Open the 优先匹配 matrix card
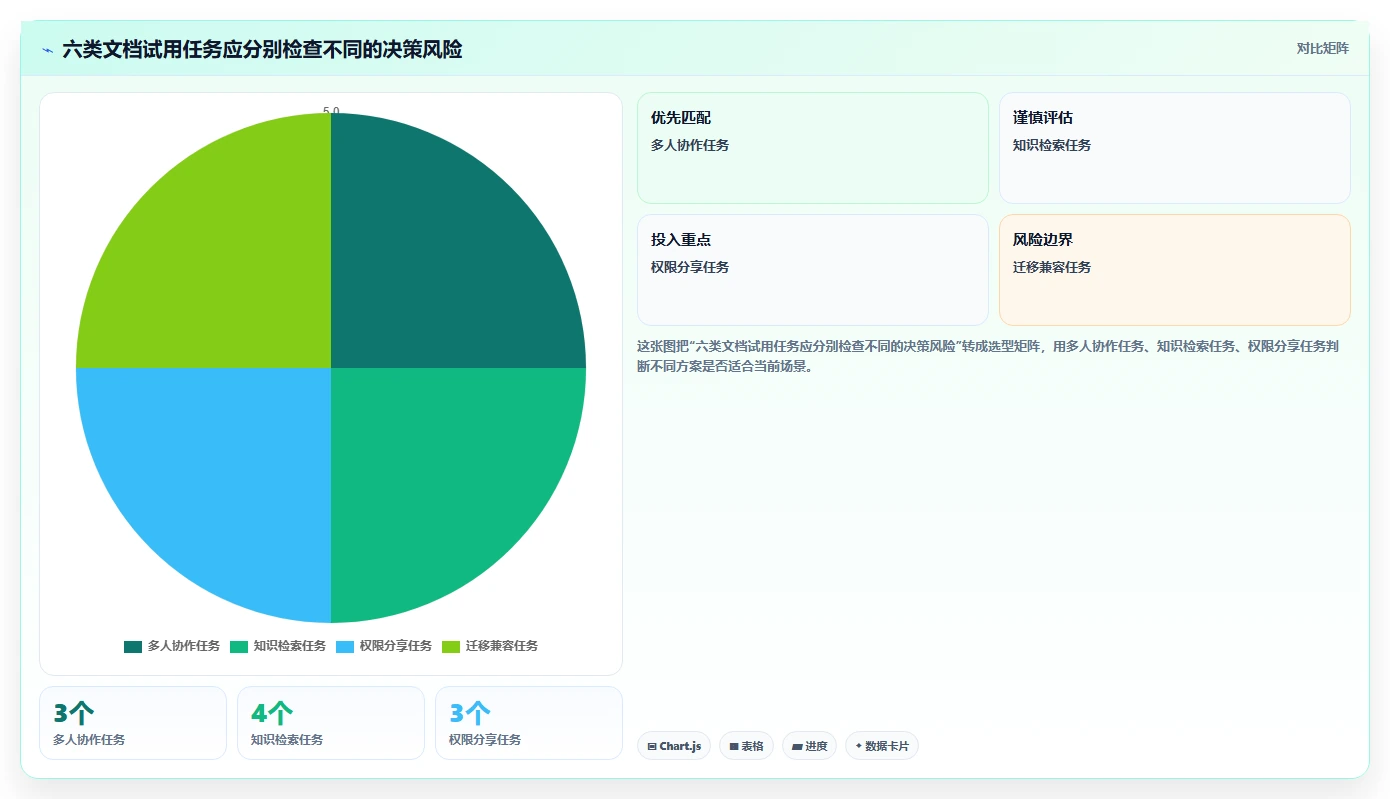 [x=813, y=148]
